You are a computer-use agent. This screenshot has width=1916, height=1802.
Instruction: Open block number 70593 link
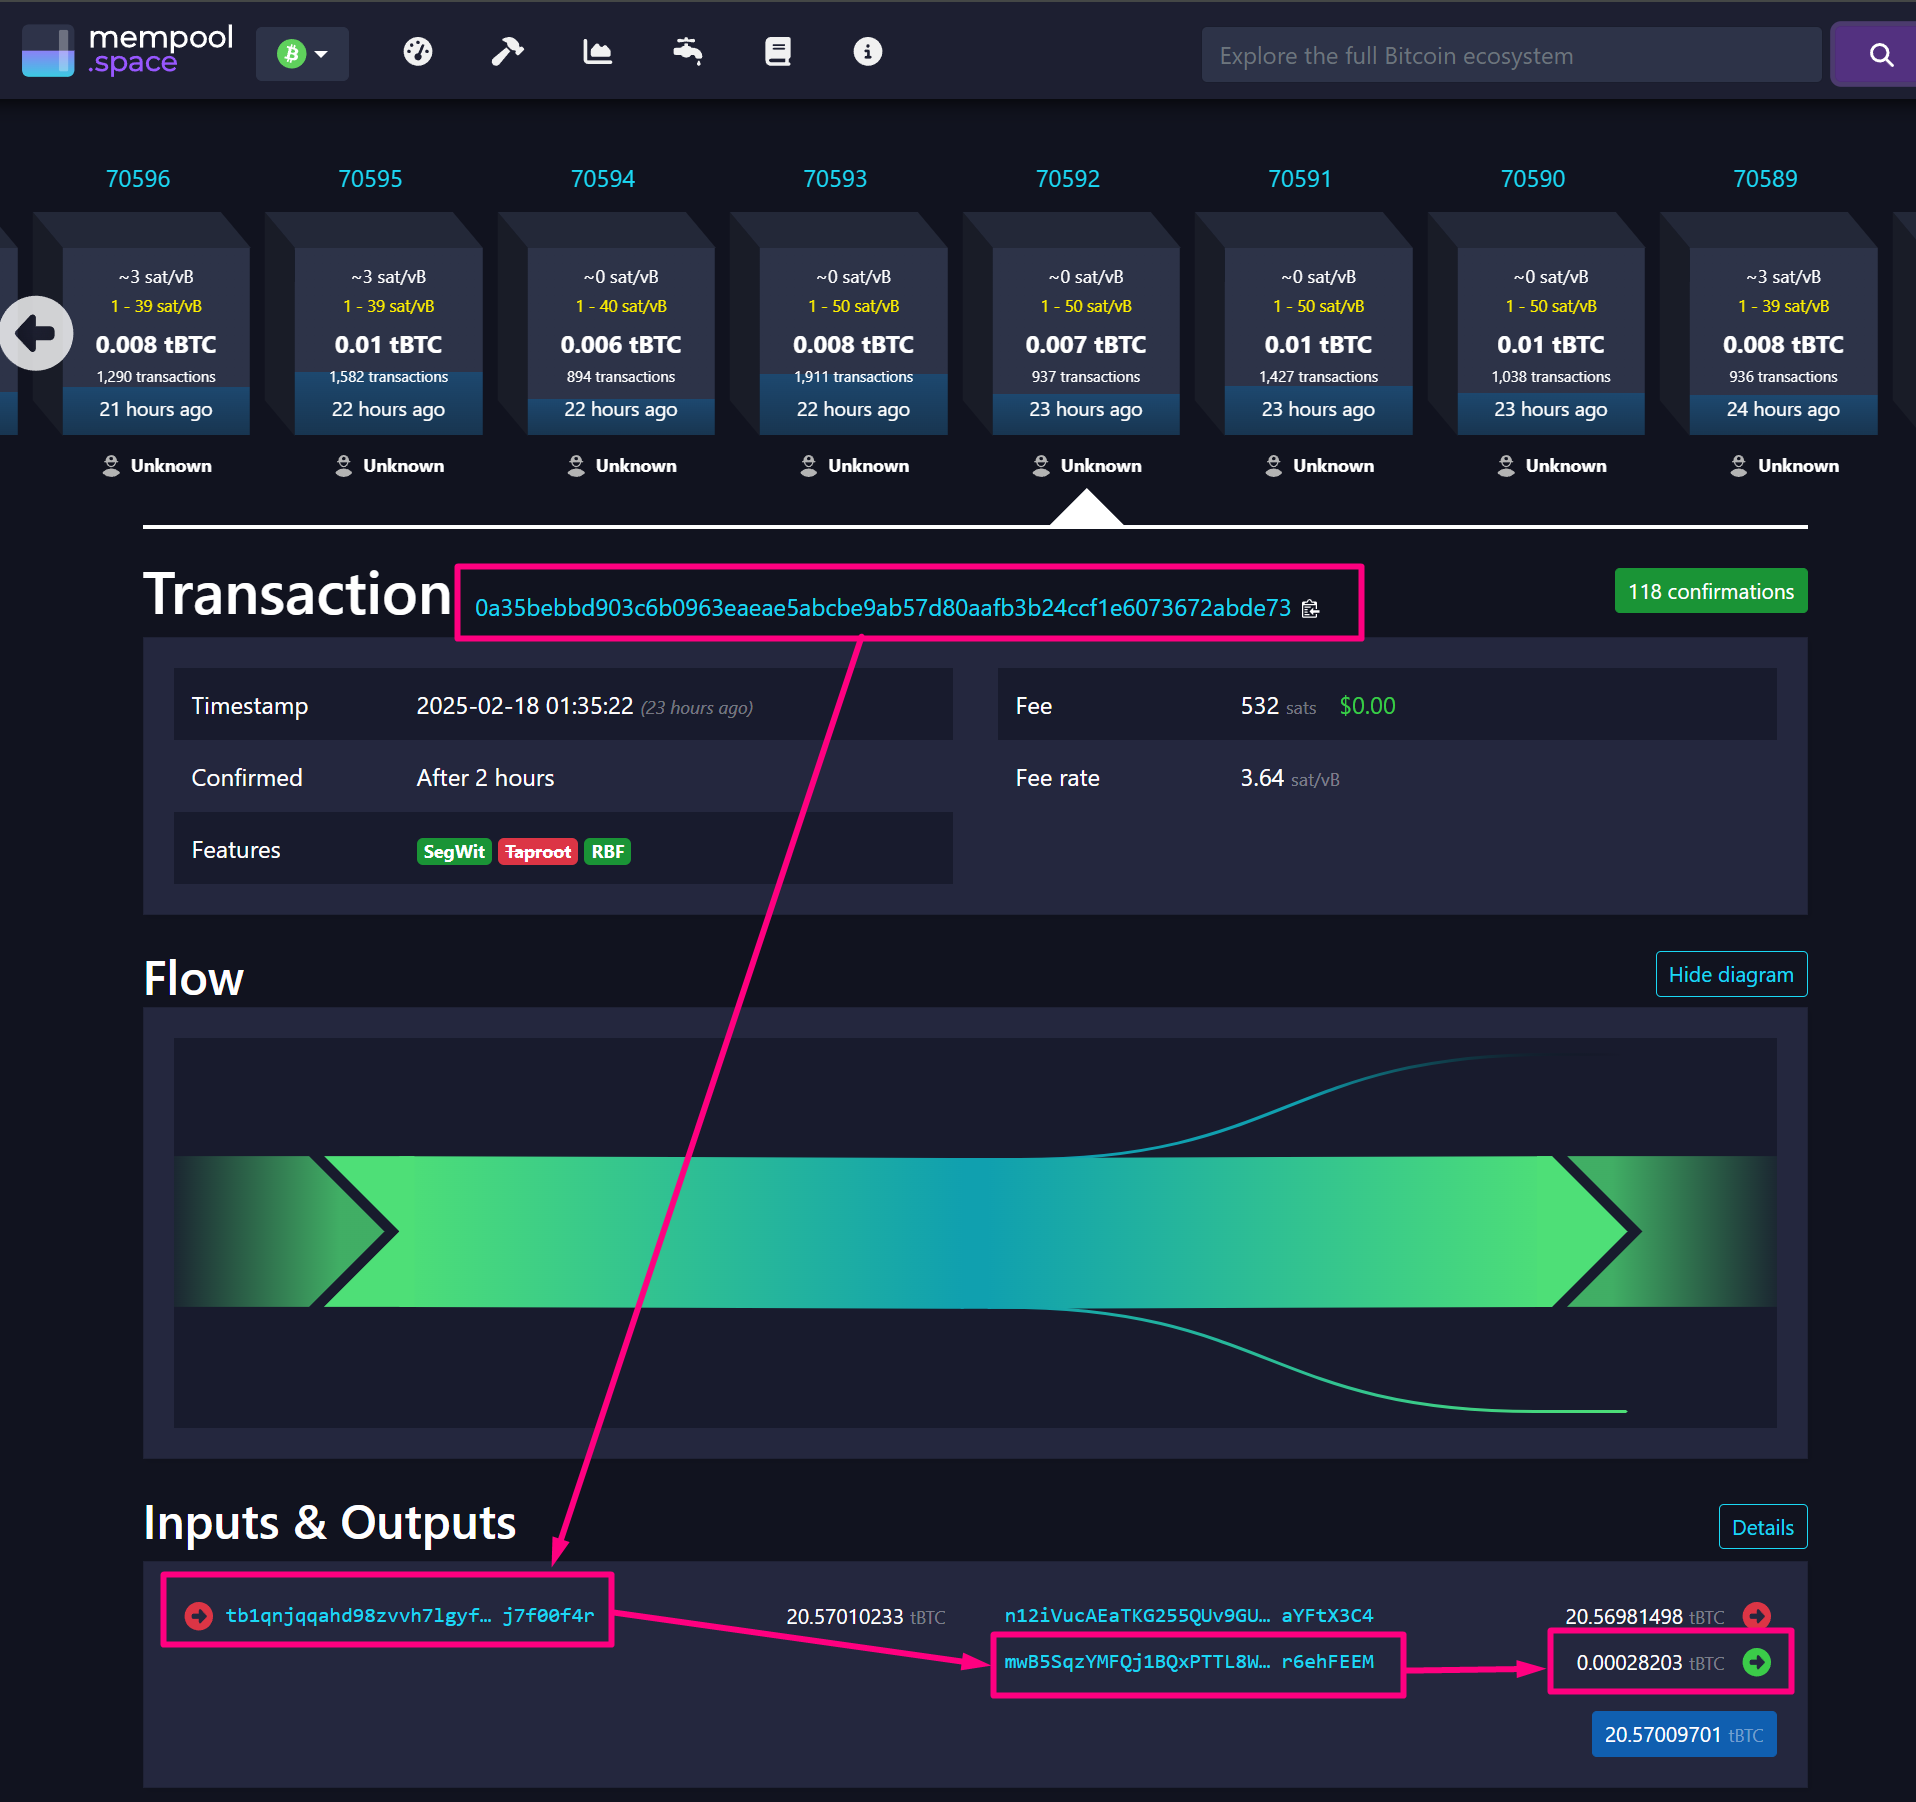pos(835,179)
